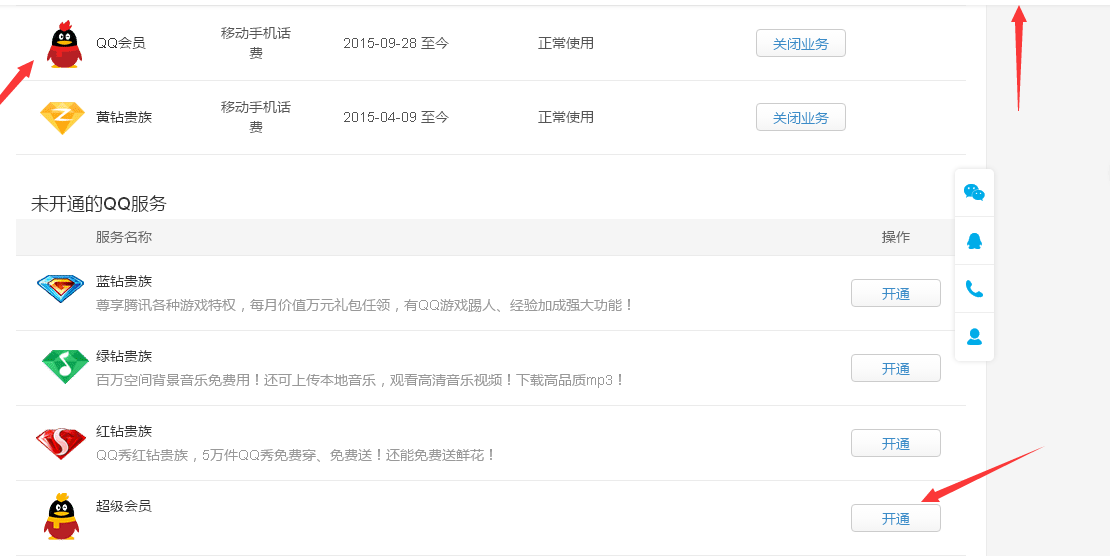Screen dimensions: 1110x556
Task: Click the 未开通的QQ服务 heading
Action: [98, 204]
